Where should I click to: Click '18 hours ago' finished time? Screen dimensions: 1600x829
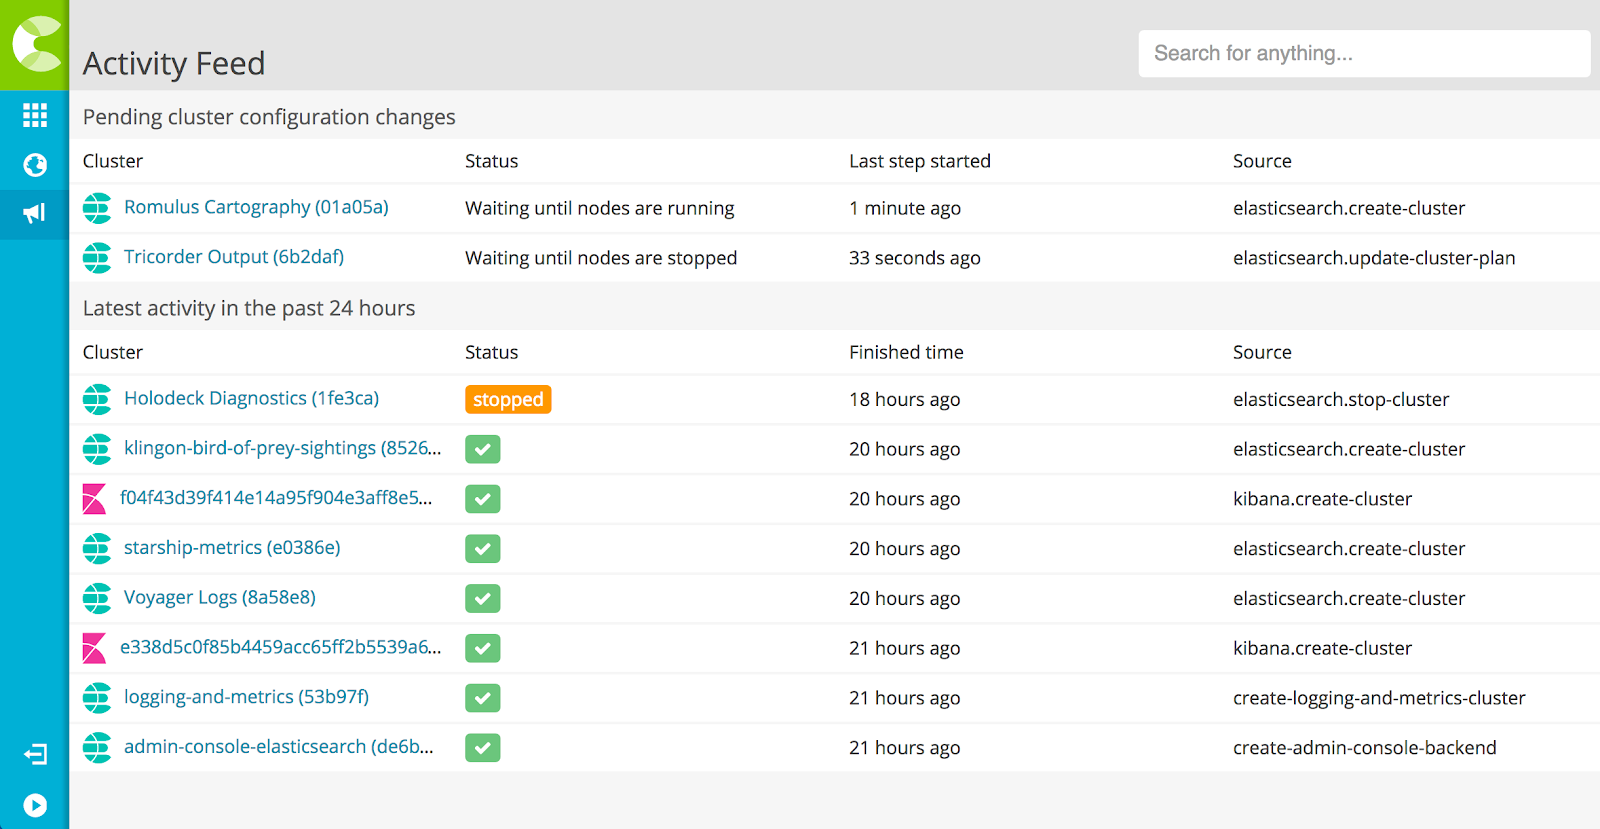click(x=905, y=399)
